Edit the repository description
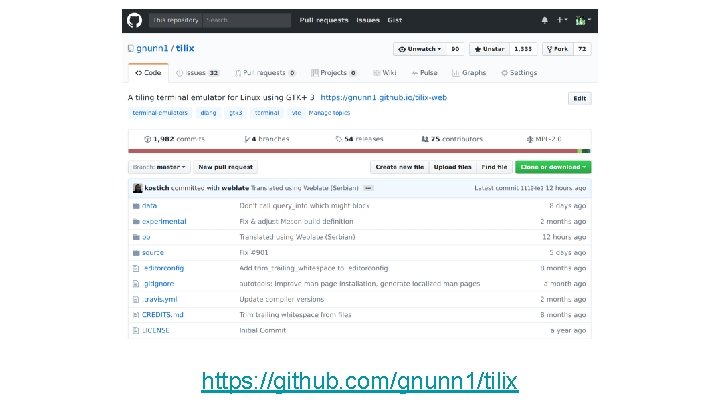The image size is (720, 405). tap(579, 98)
